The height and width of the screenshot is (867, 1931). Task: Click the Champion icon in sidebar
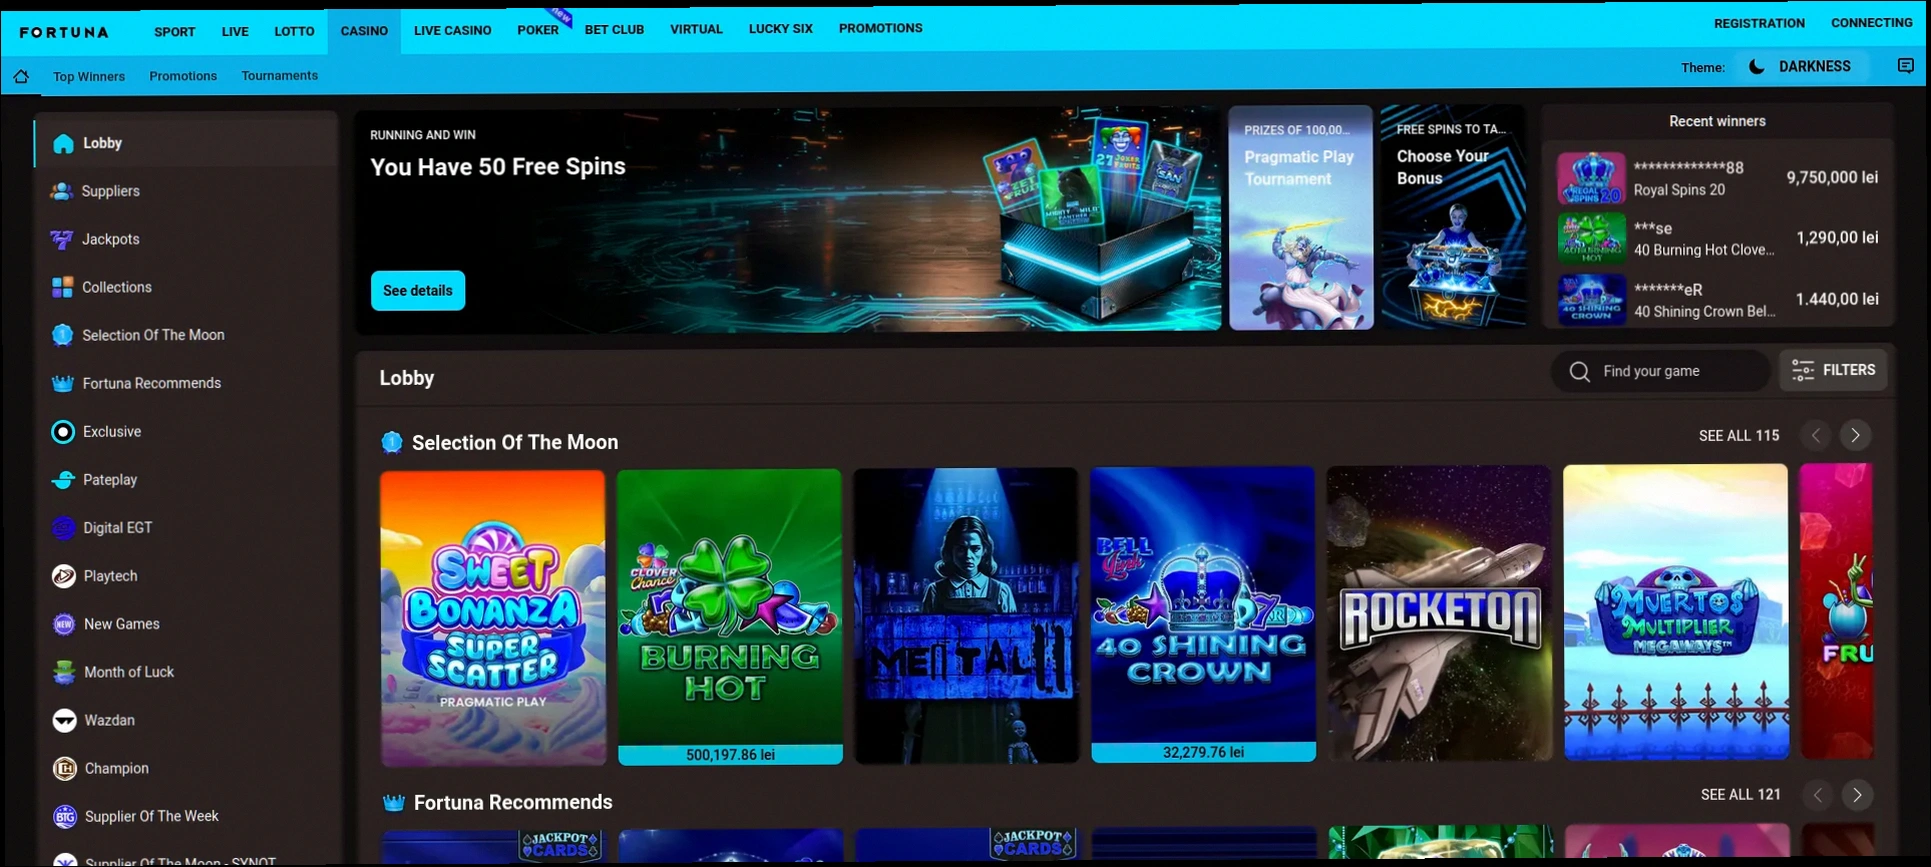[64, 768]
